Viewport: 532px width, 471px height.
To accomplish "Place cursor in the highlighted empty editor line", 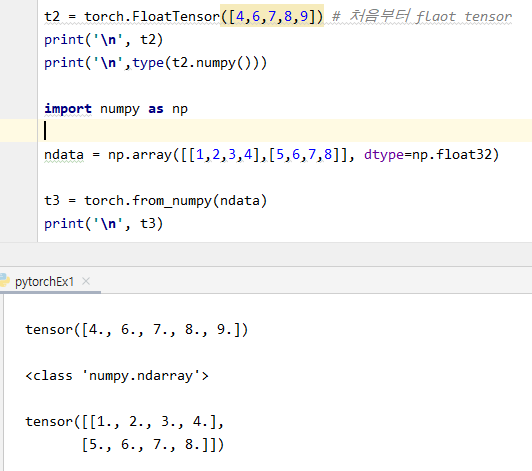I will point(284,131).
